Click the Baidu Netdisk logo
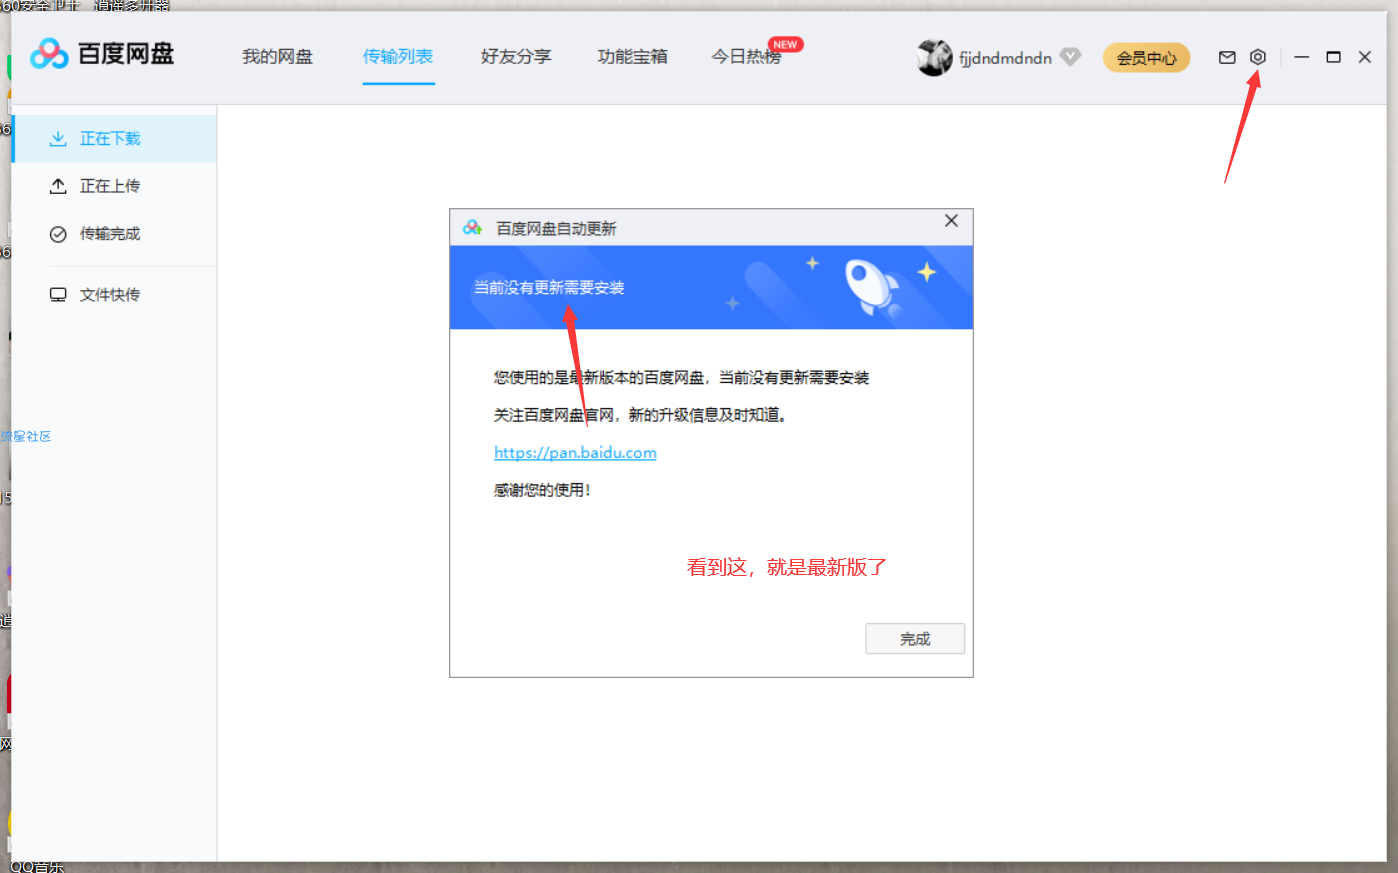This screenshot has width=1398, height=873. [x=102, y=54]
